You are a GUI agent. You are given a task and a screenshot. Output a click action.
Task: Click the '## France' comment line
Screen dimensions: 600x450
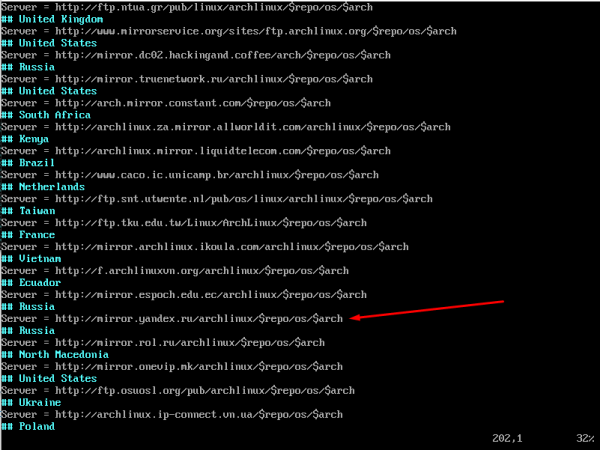pos(28,235)
